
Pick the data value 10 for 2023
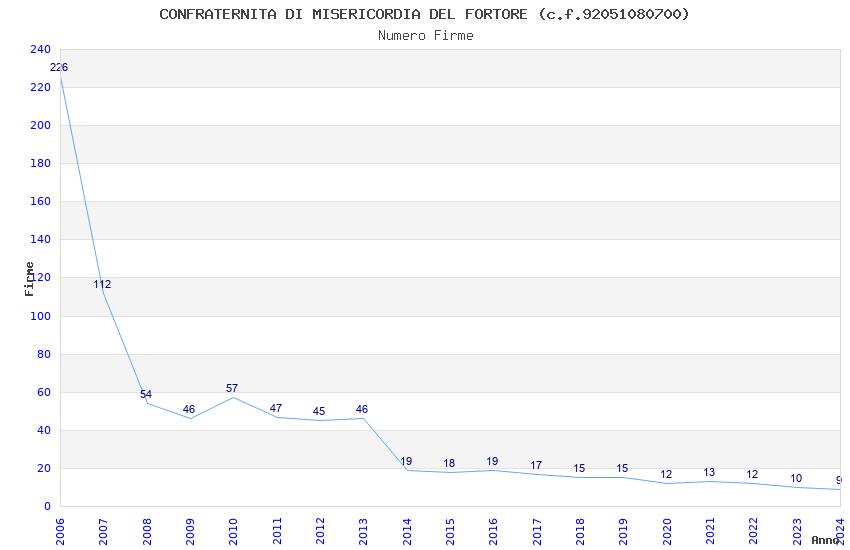pos(796,478)
